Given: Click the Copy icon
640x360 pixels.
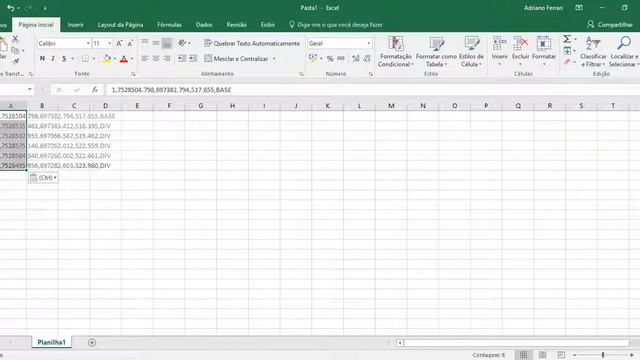Looking at the screenshot, I should (15, 51).
